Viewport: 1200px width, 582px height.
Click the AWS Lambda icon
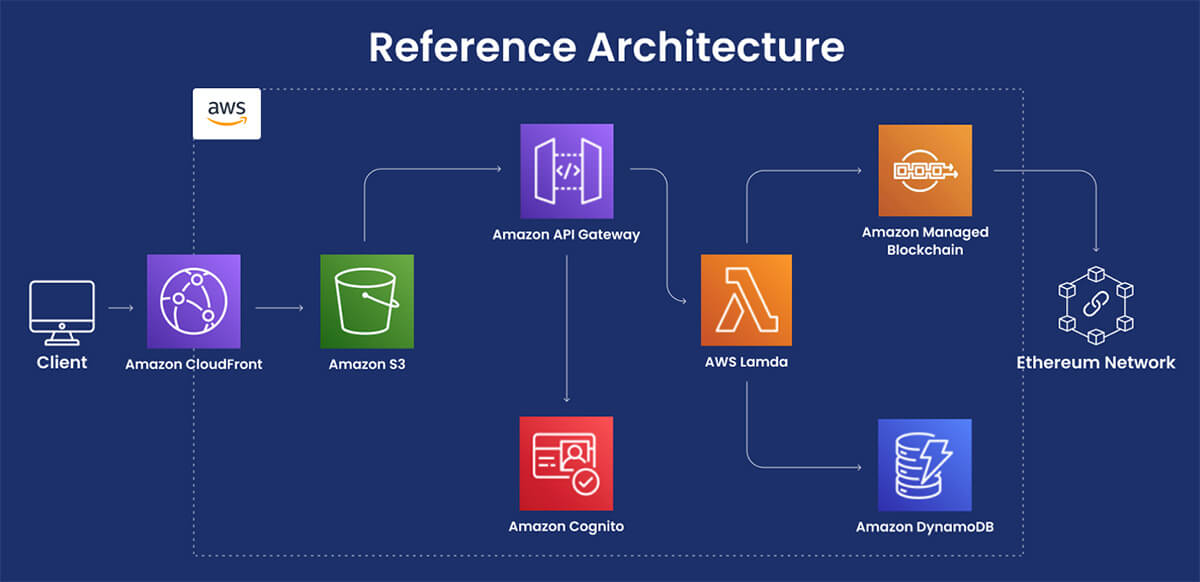746,300
